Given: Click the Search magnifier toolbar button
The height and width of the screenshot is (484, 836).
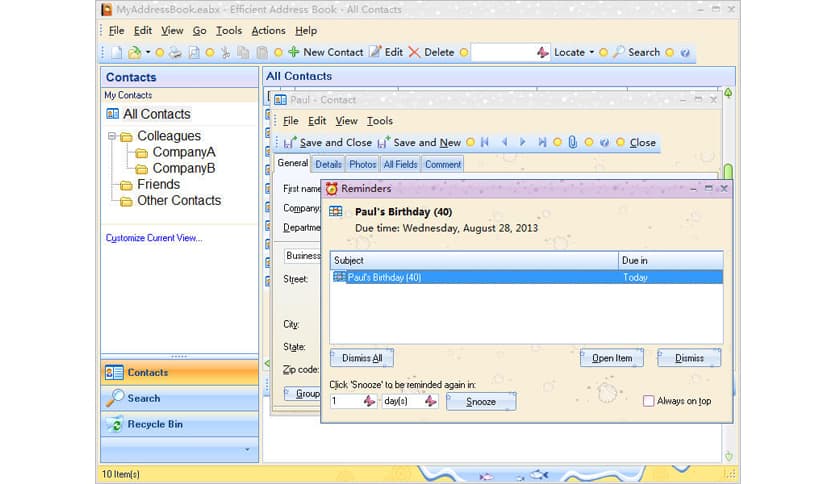Looking at the screenshot, I should click(637, 52).
